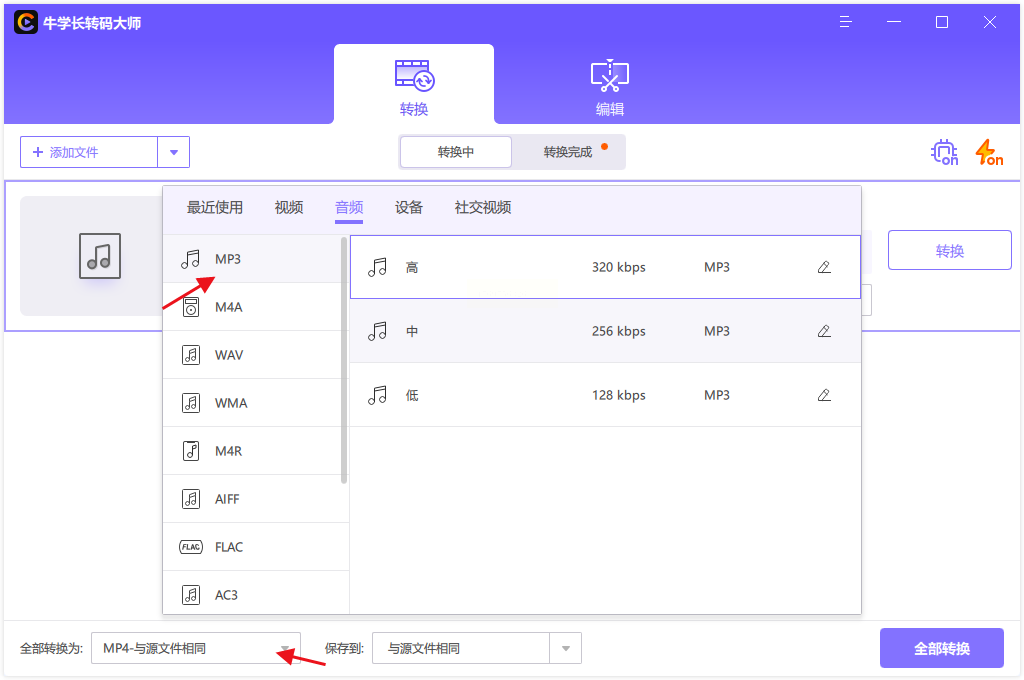This screenshot has width=1024, height=680.
Task: Choose M4A format in the list
Action: [252, 307]
